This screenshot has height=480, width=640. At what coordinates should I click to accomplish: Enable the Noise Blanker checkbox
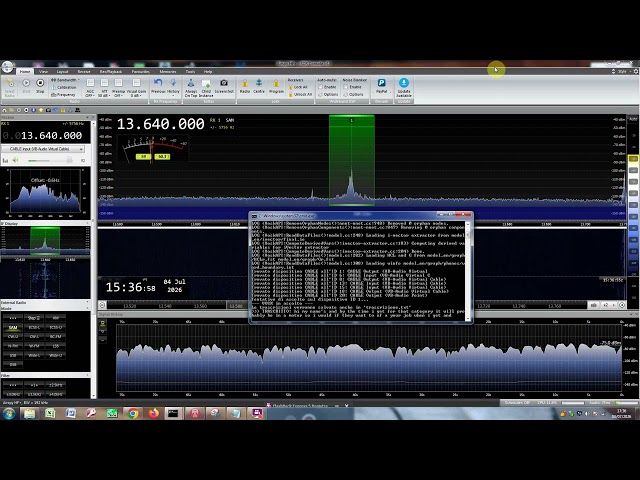[x=346, y=87]
